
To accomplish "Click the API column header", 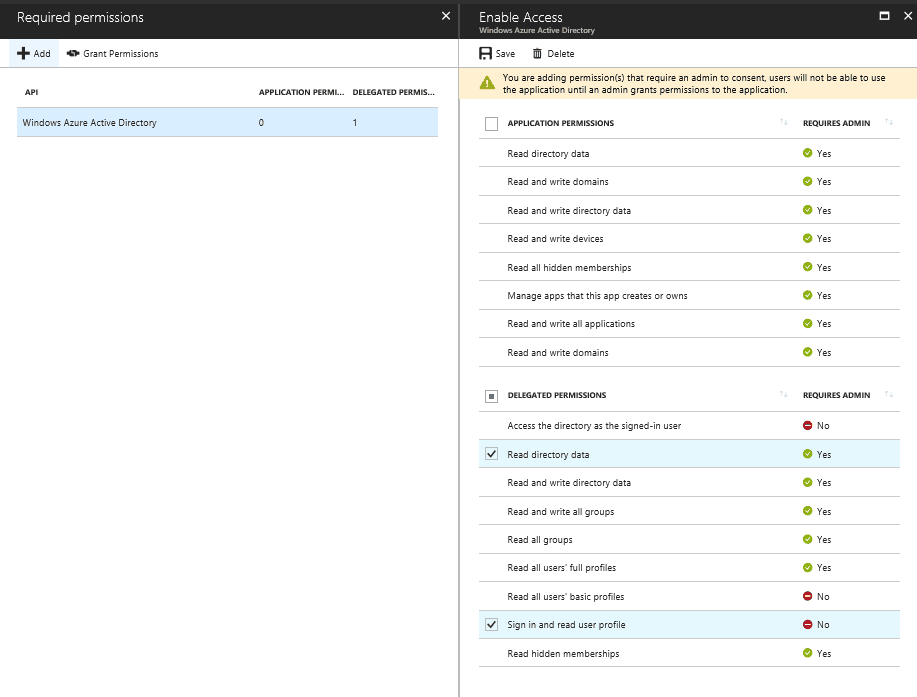I will (x=32, y=92).
